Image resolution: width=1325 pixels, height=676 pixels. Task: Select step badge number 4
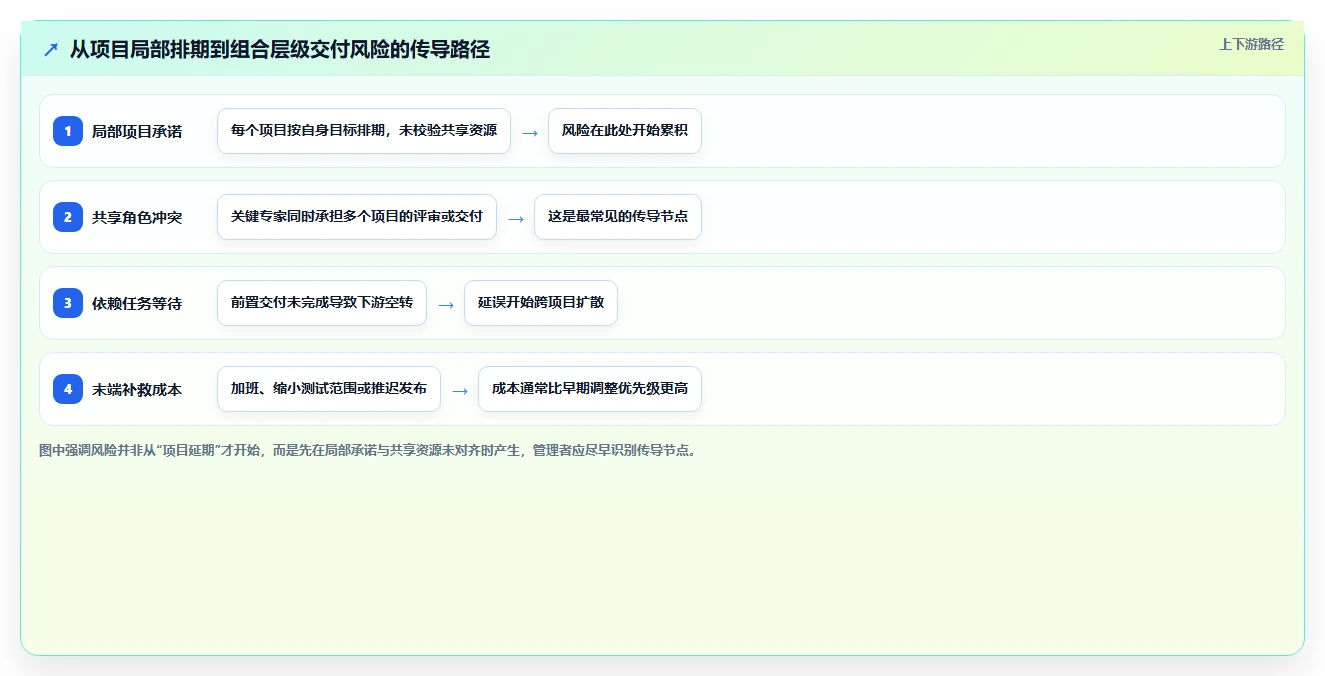(x=68, y=389)
